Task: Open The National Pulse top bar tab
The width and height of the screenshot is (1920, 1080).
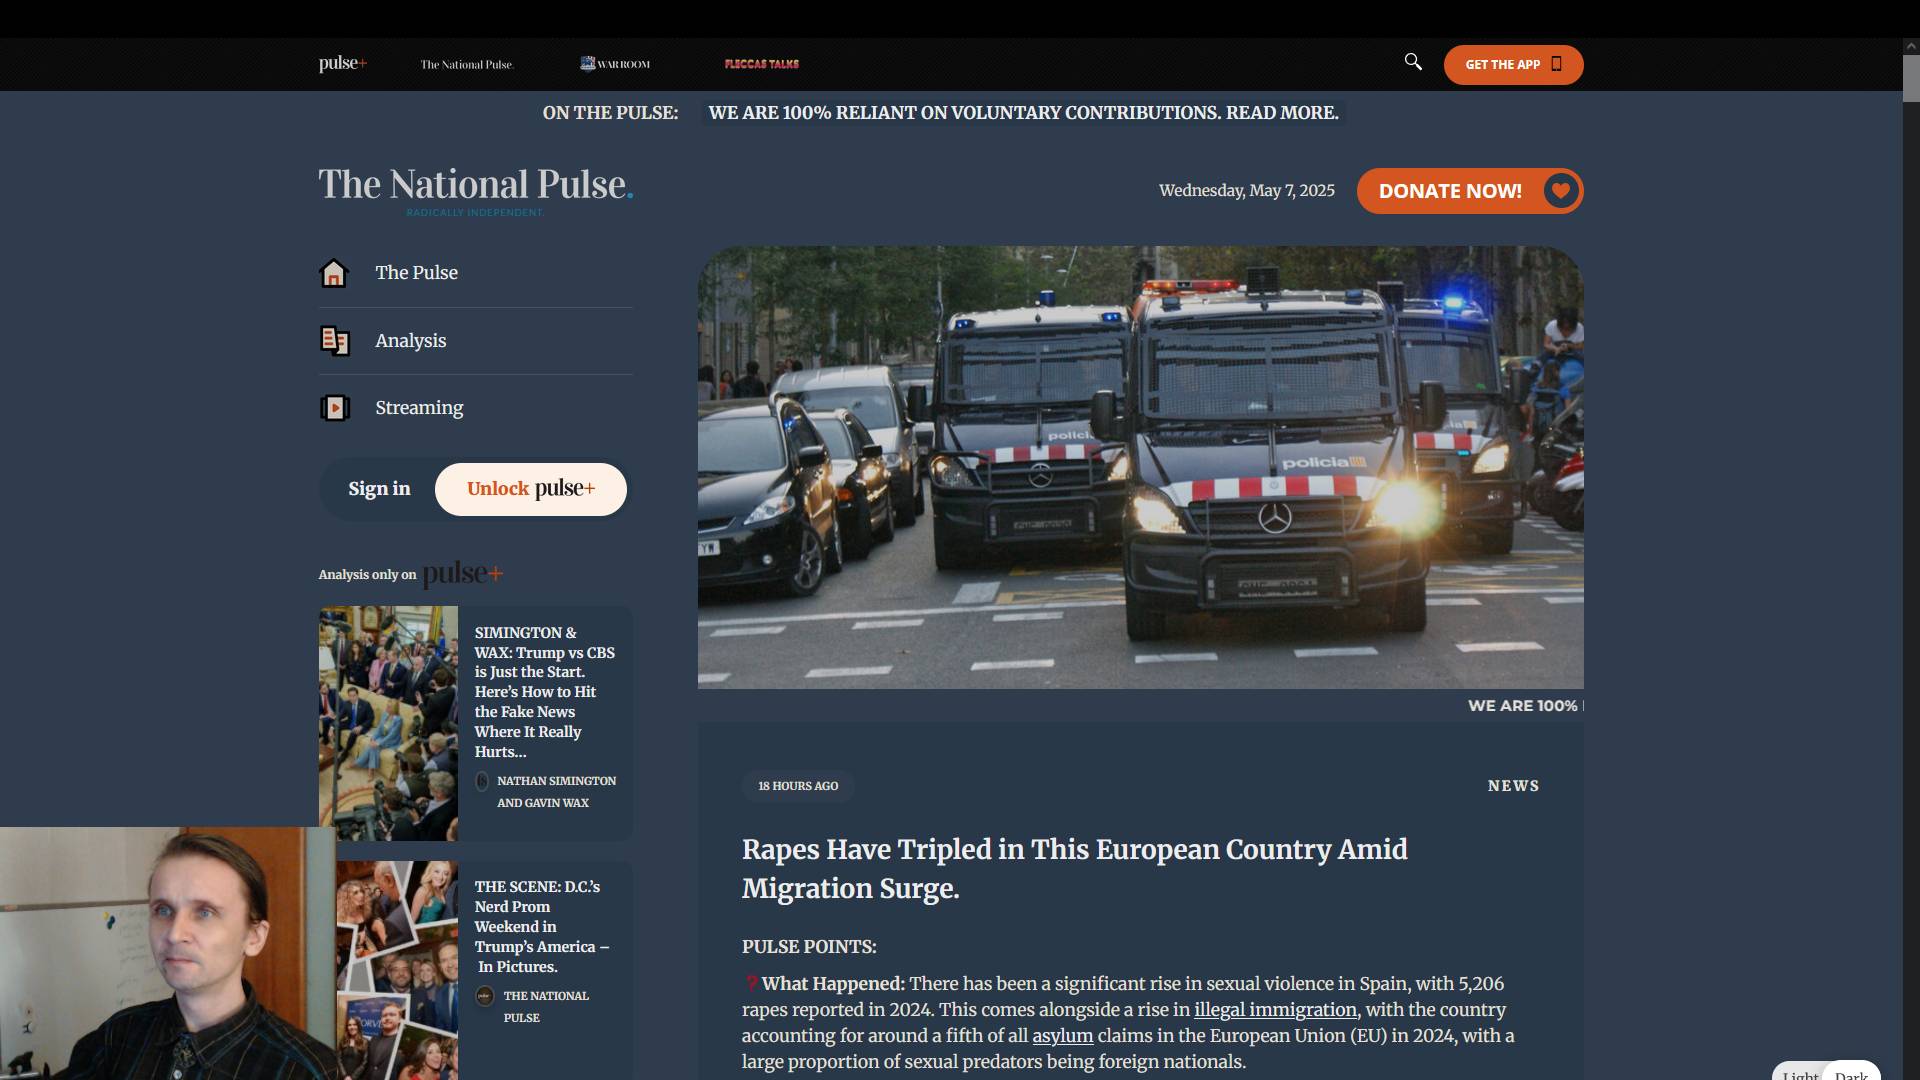Action: click(x=466, y=64)
